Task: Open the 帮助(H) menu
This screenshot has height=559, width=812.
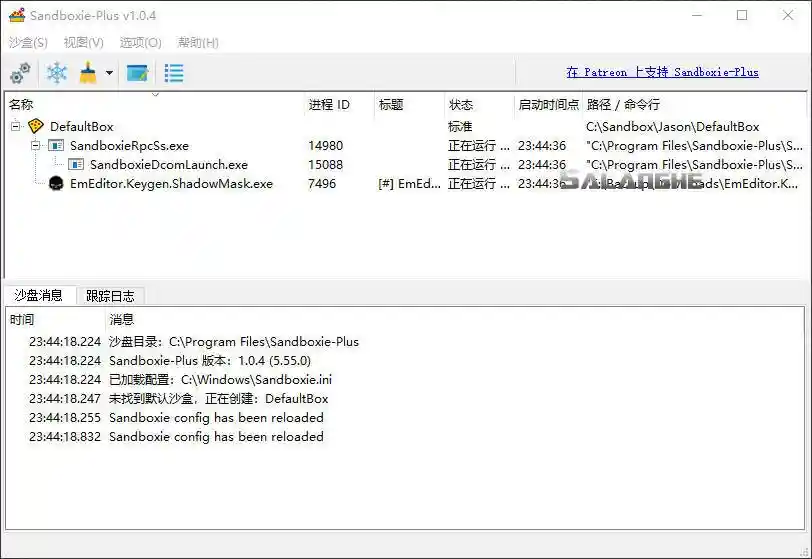Action: (x=198, y=42)
